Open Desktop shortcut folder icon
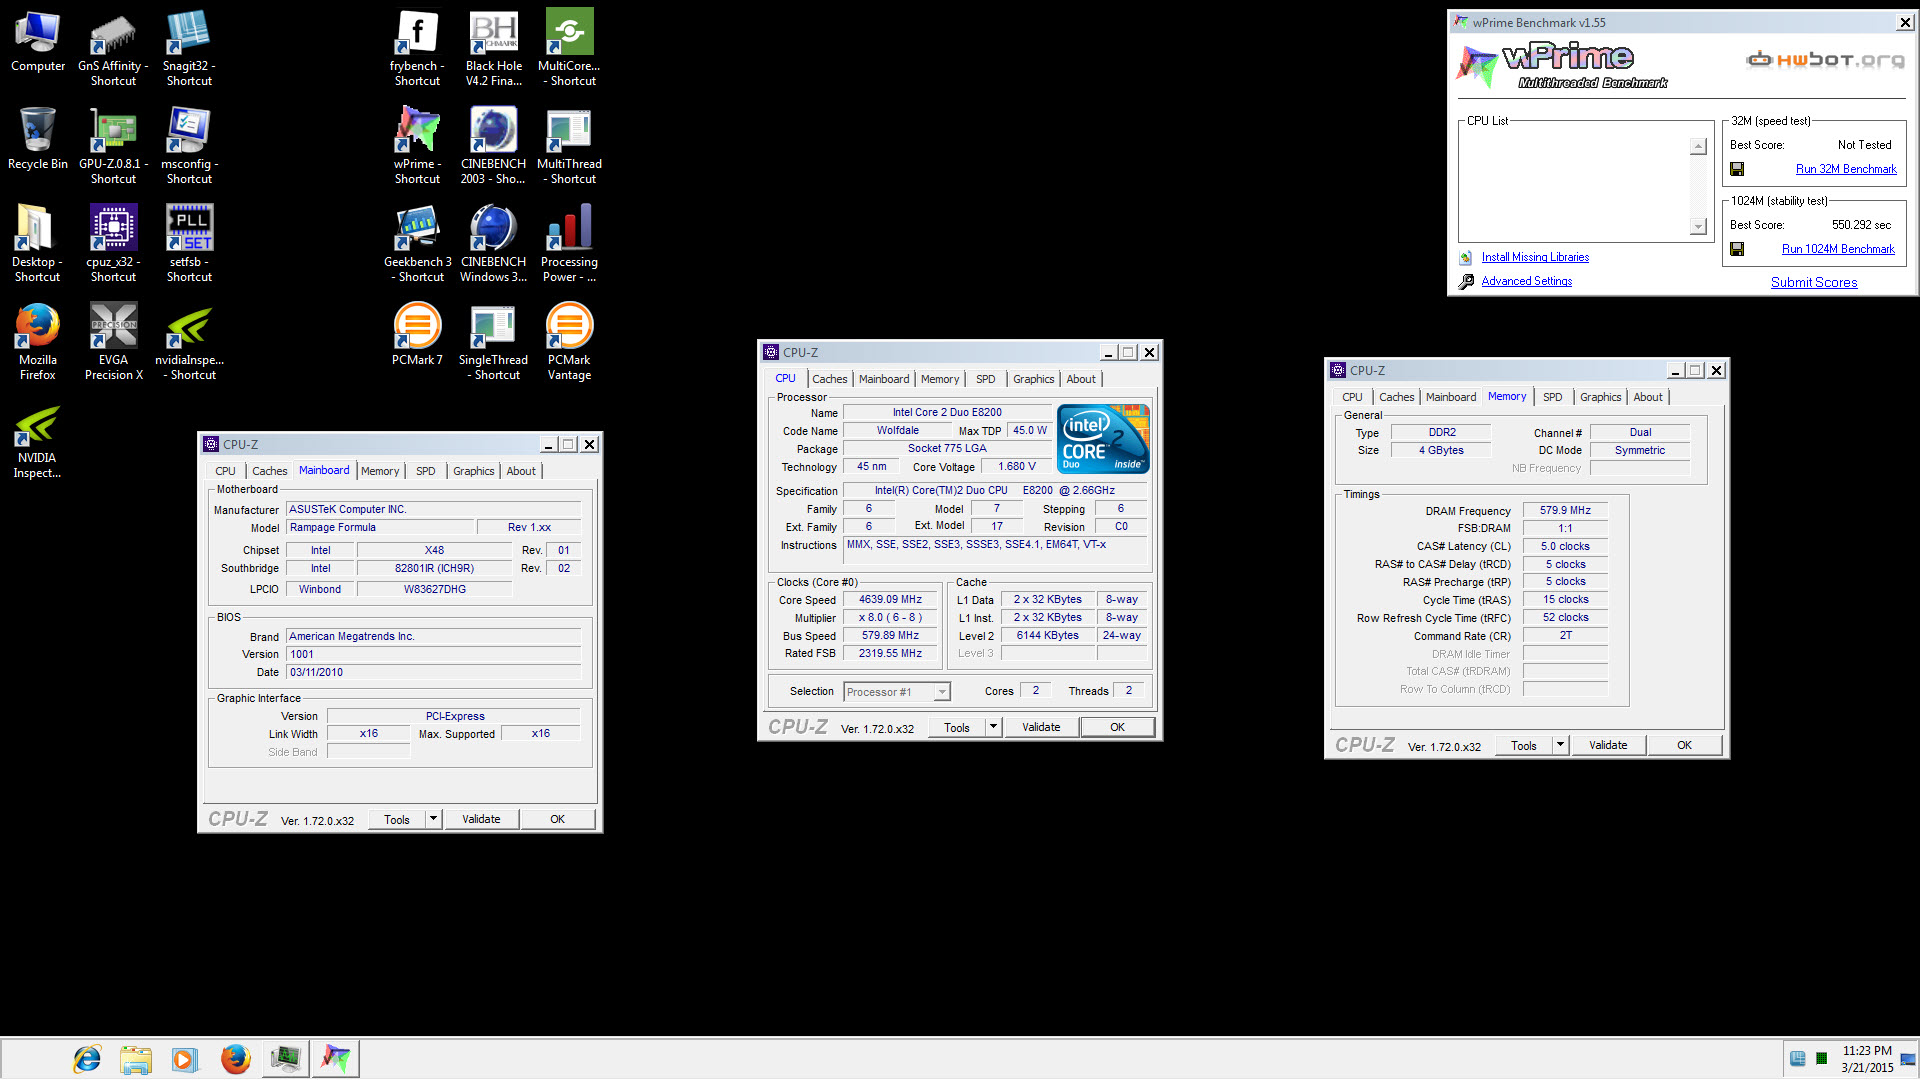This screenshot has height=1080, width=1920. pyautogui.click(x=37, y=244)
